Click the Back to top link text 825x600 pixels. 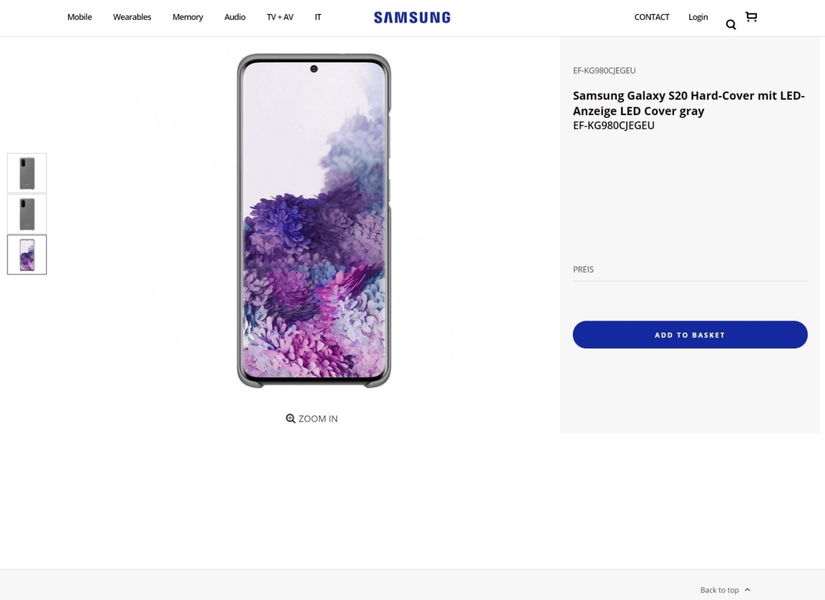pos(719,590)
